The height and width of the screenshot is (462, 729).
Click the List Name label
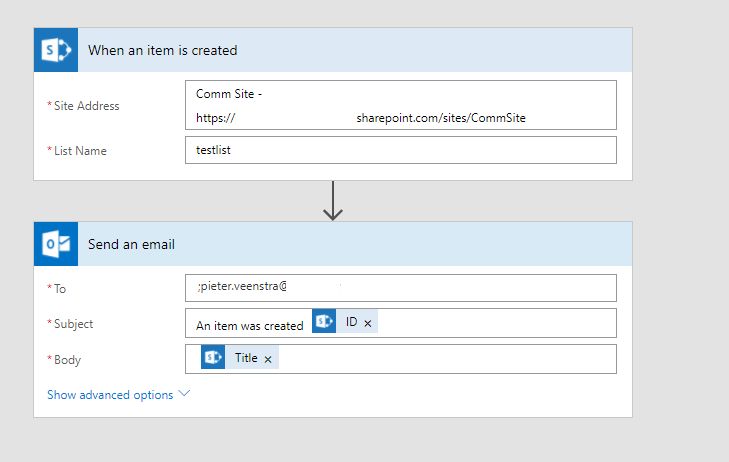point(80,151)
